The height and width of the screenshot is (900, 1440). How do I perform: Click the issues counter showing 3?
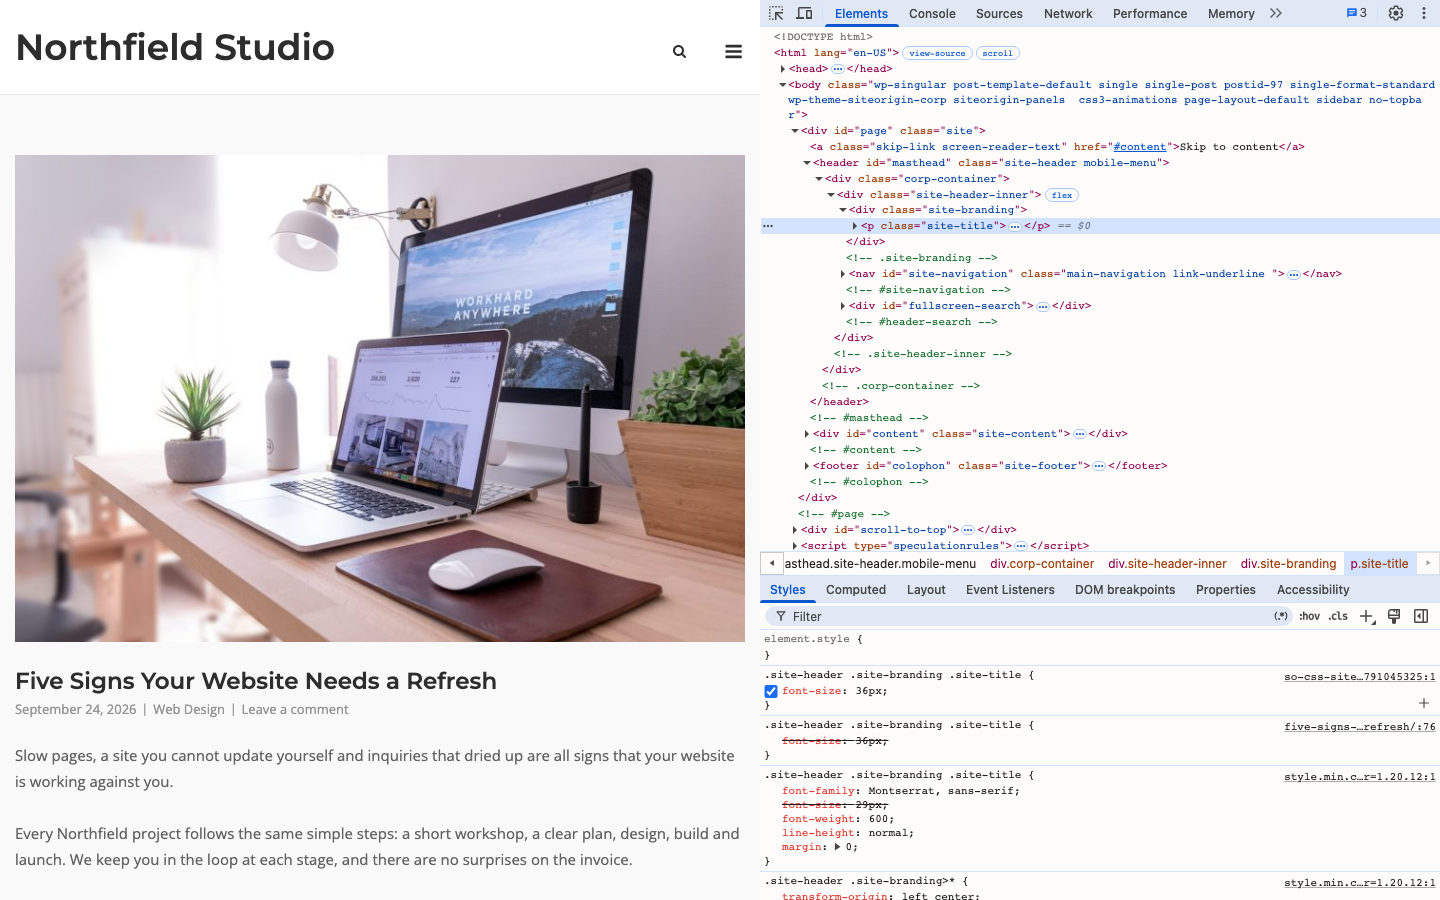click(1357, 13)
